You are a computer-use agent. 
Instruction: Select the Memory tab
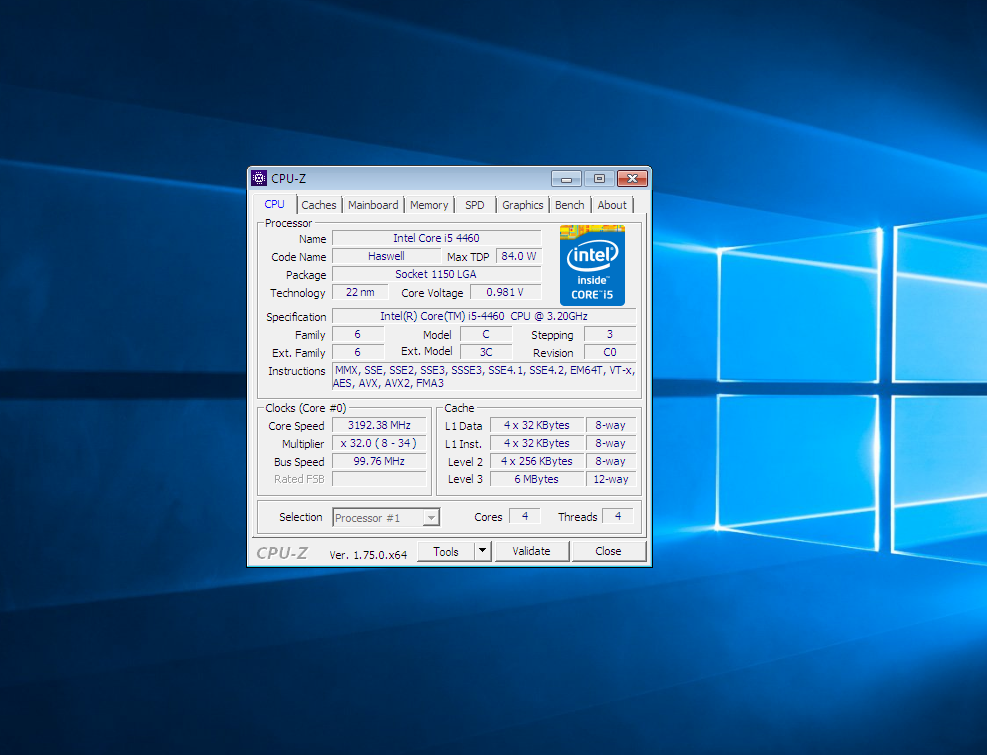[429, 205]
